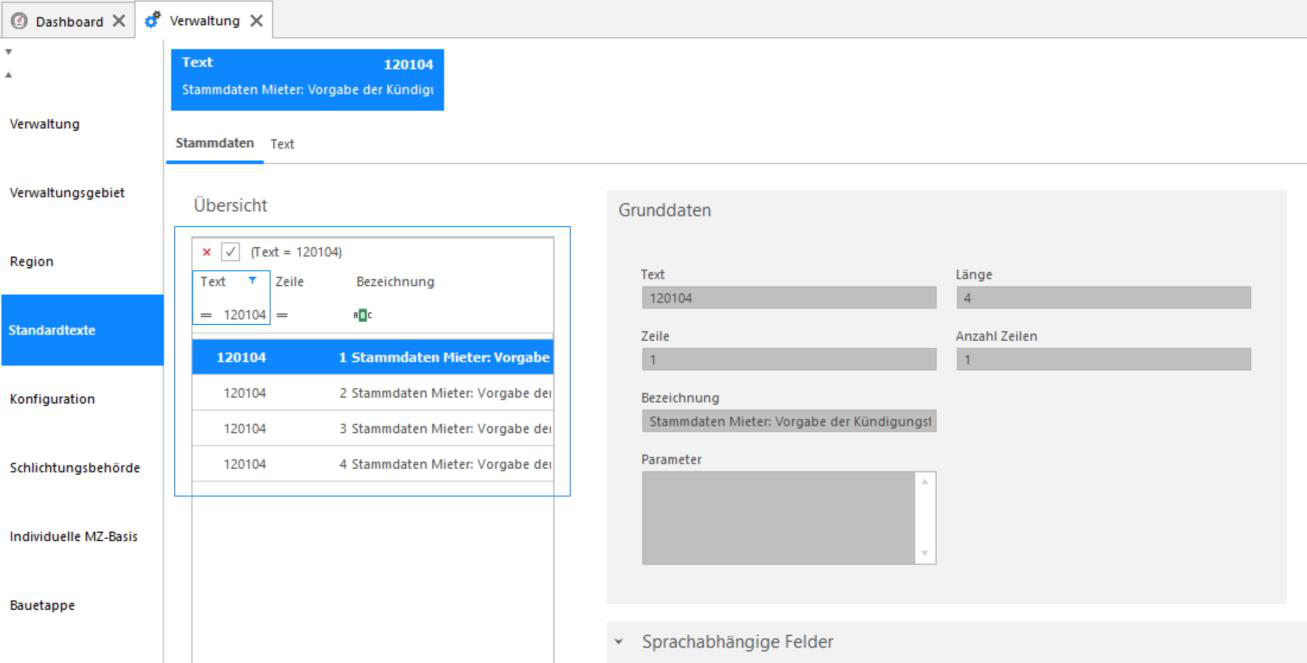Close the Verwaltung tab
The height and width of the screenshot is (663, 1307).
[x=256, y=20]
